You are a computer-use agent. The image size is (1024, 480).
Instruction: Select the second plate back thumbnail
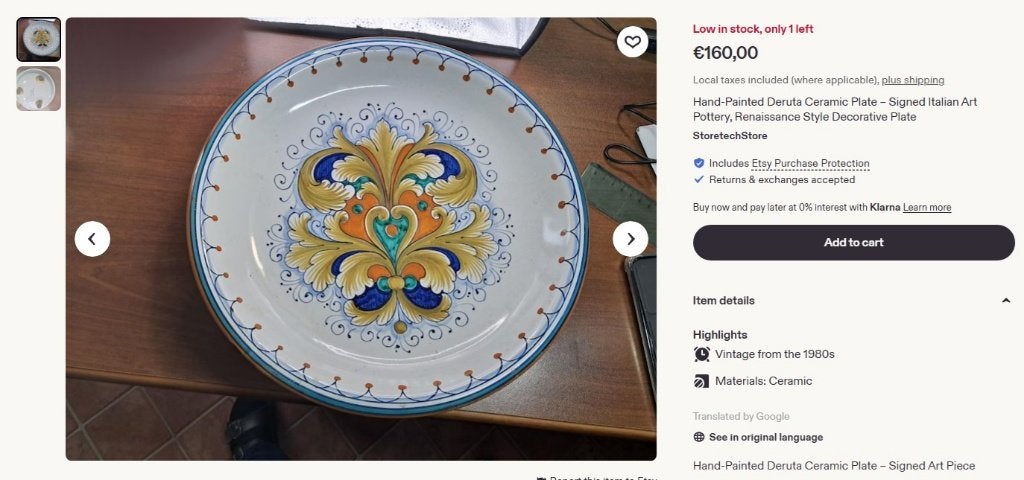click(x=39, y=88)
